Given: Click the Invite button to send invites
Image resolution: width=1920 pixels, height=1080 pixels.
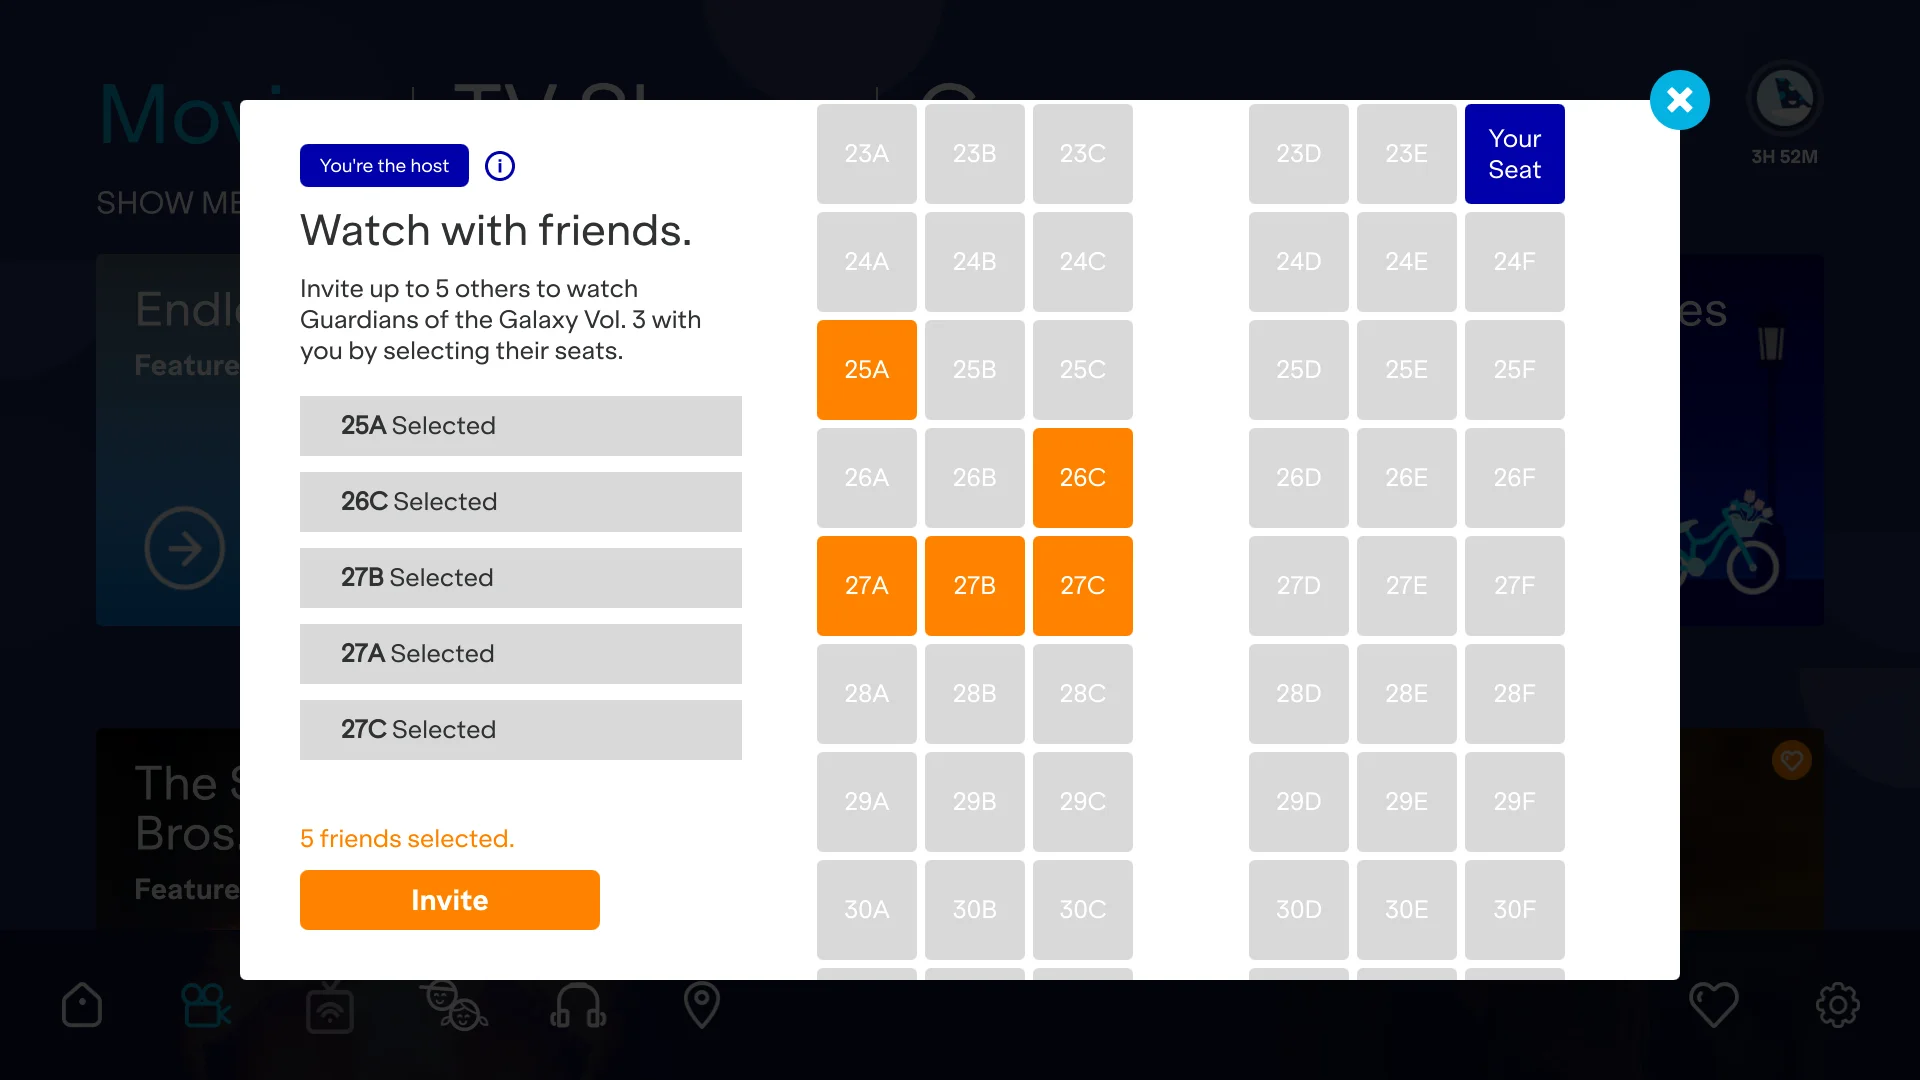Looking at the screenshot, I should (x=450, y=899).
